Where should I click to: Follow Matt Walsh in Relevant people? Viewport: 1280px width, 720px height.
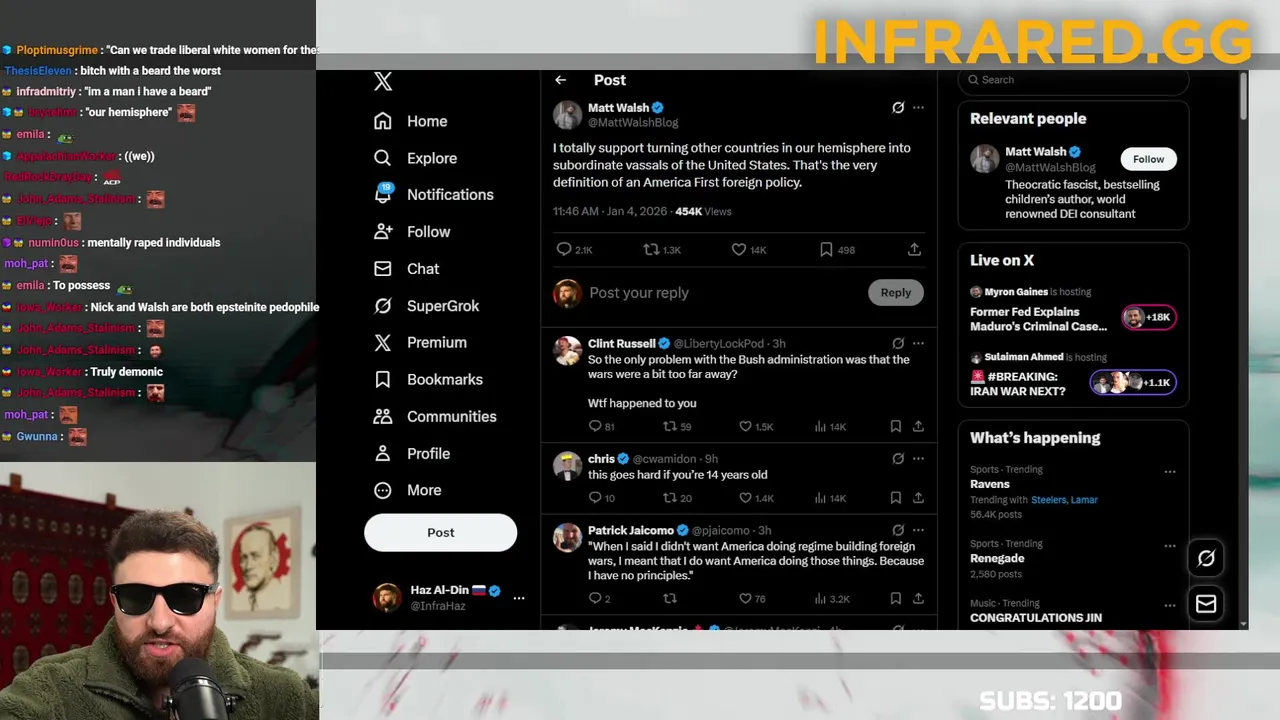click(1148, 159)
